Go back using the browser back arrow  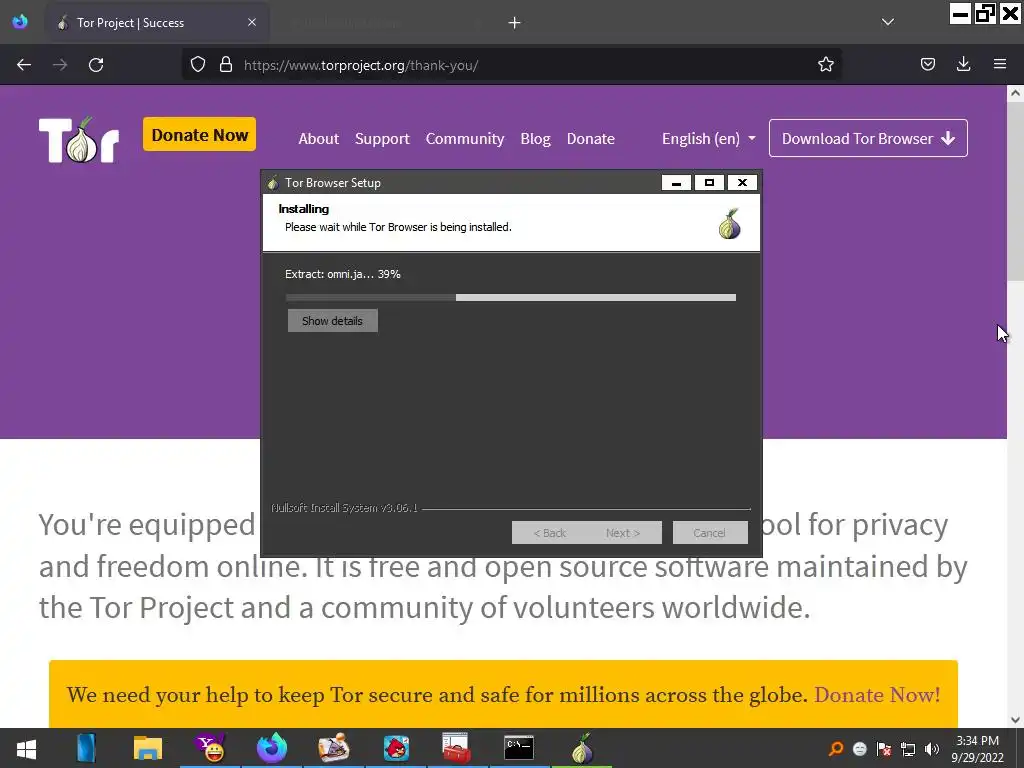tap(24, 65)
